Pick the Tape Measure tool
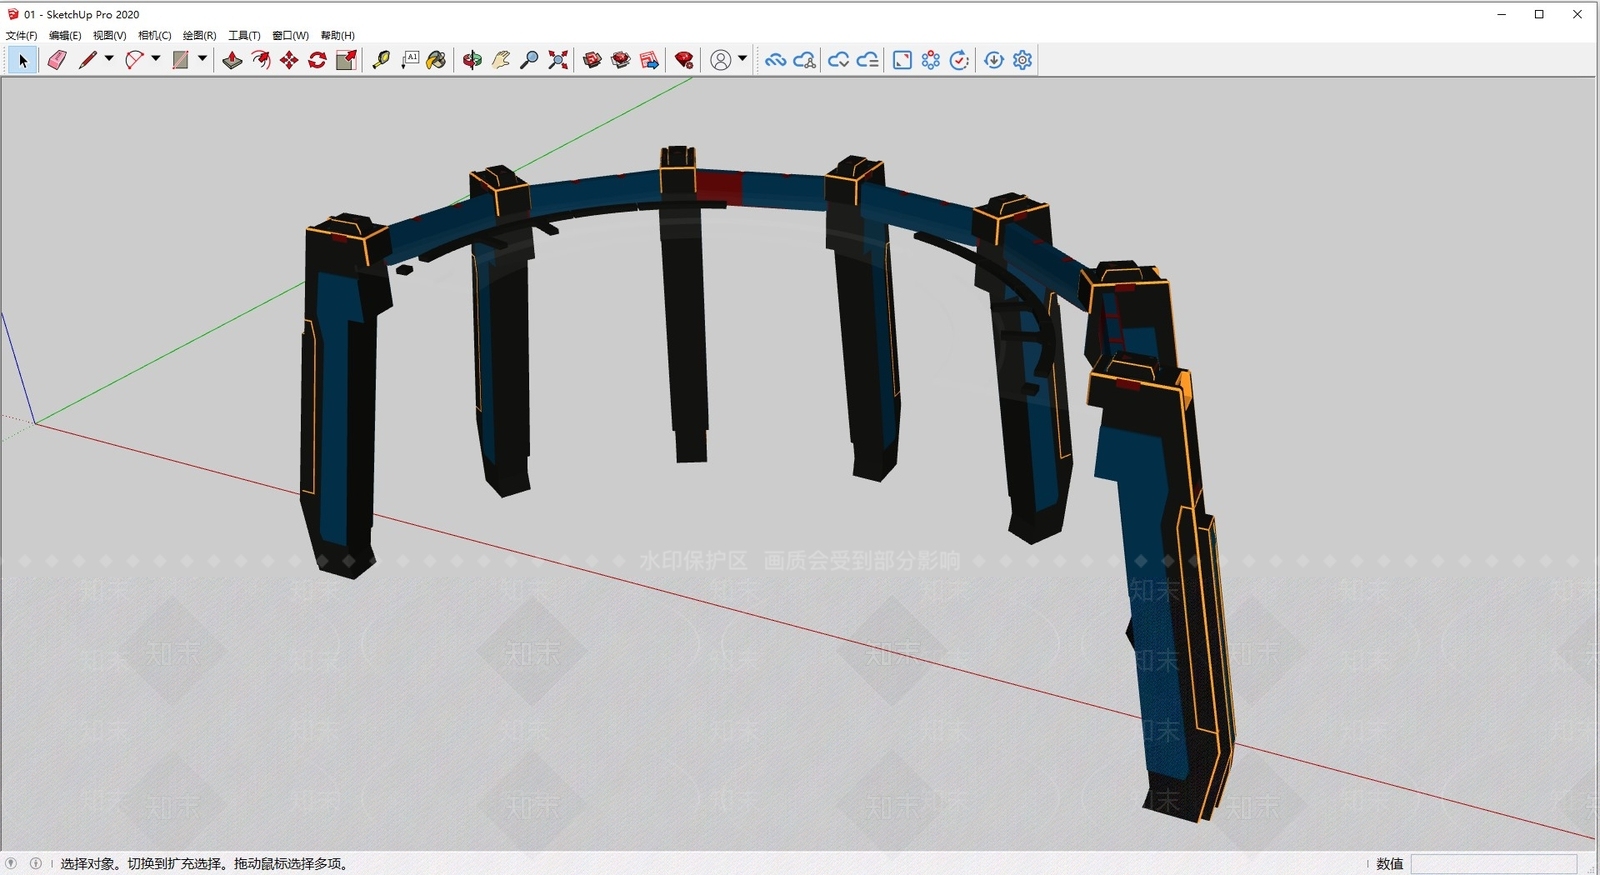The width and height of the screenshot is (1600, 875). click(381, 60)
